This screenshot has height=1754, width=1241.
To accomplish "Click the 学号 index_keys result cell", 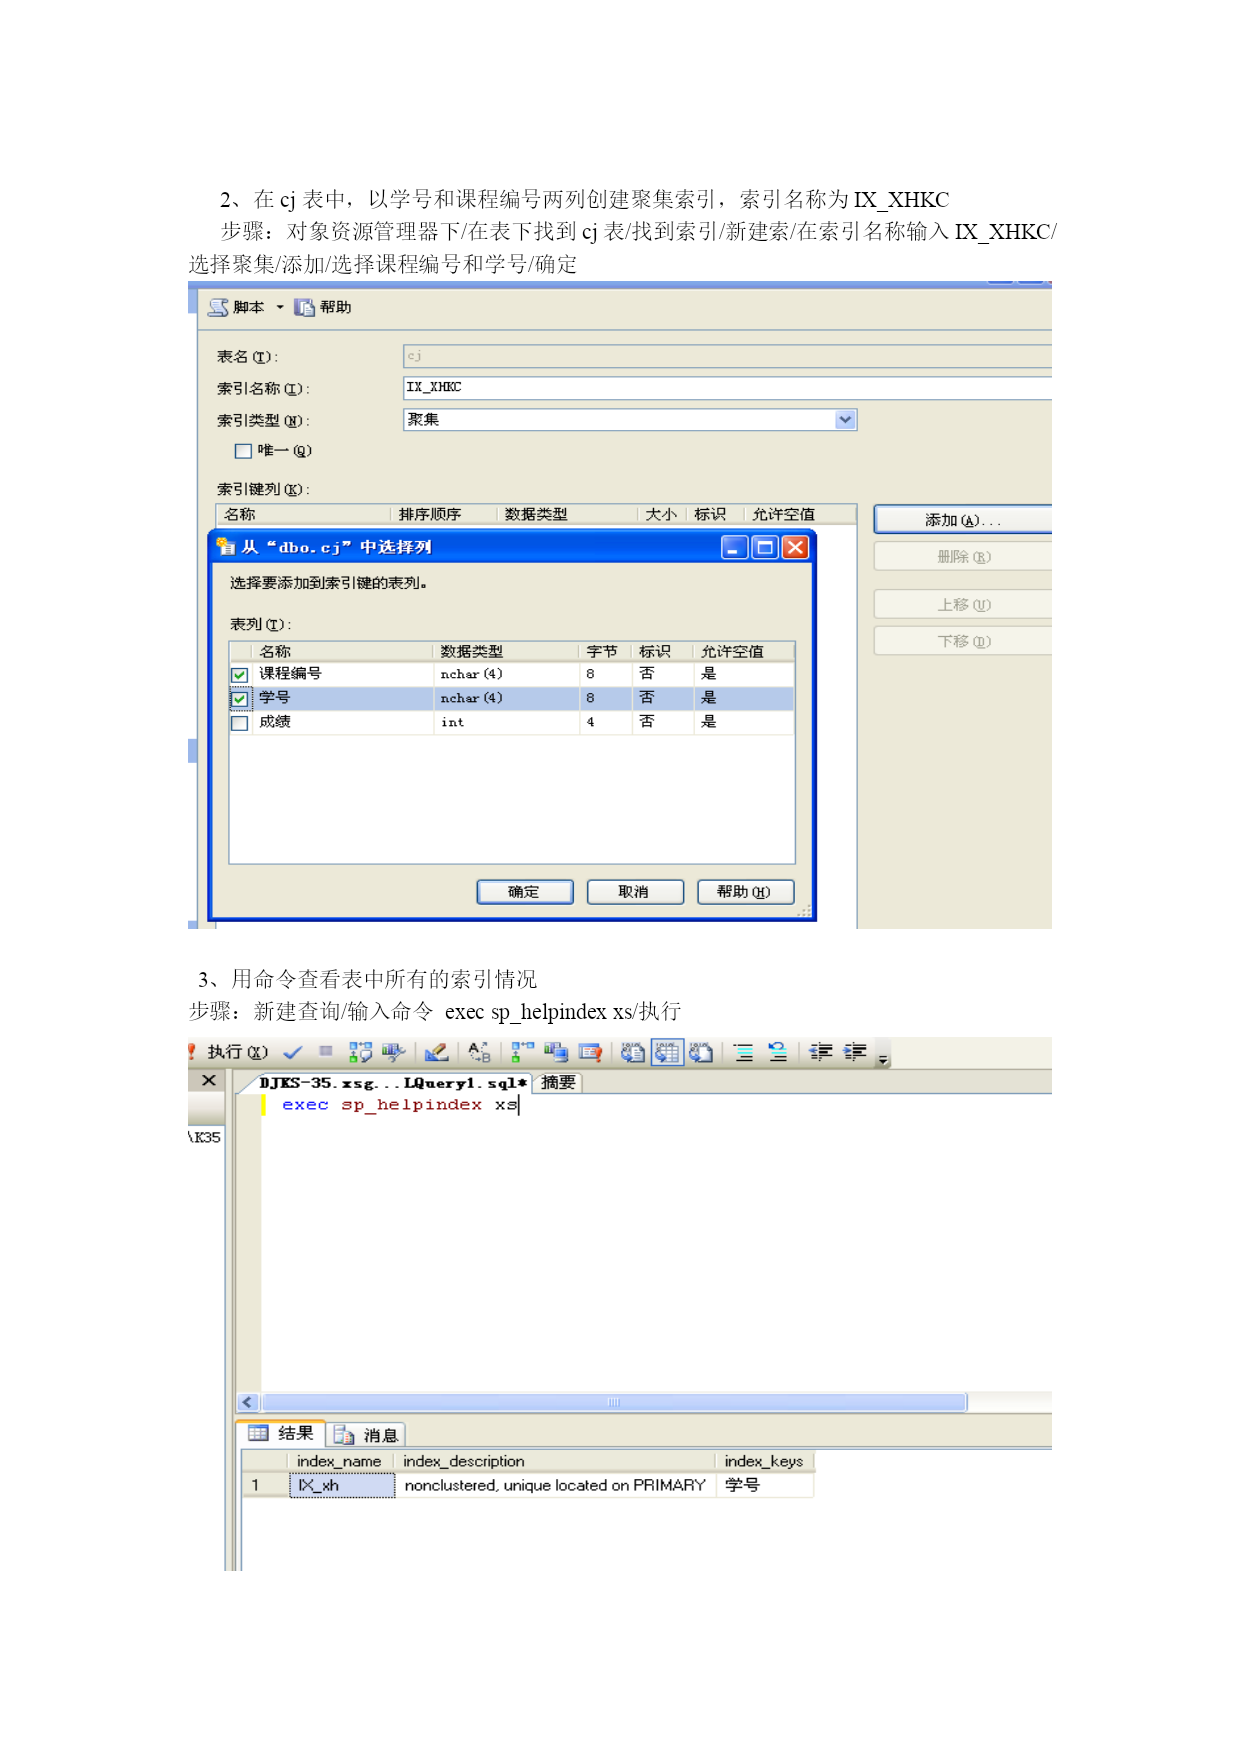I will pos(765,1486).
